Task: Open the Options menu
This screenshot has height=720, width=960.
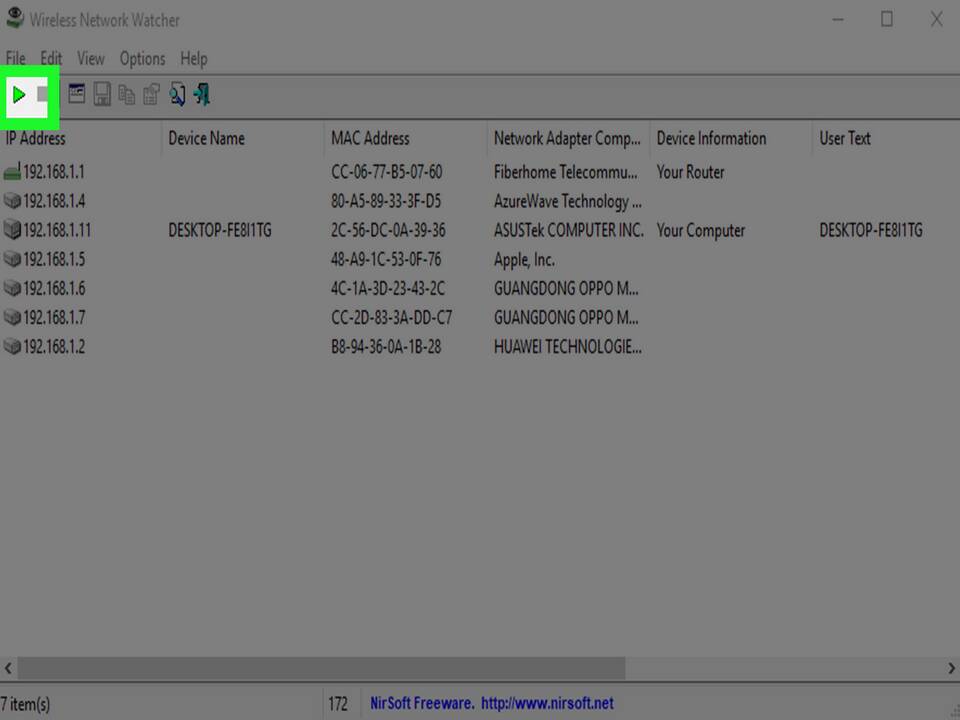Action: (x=142, y=59)
